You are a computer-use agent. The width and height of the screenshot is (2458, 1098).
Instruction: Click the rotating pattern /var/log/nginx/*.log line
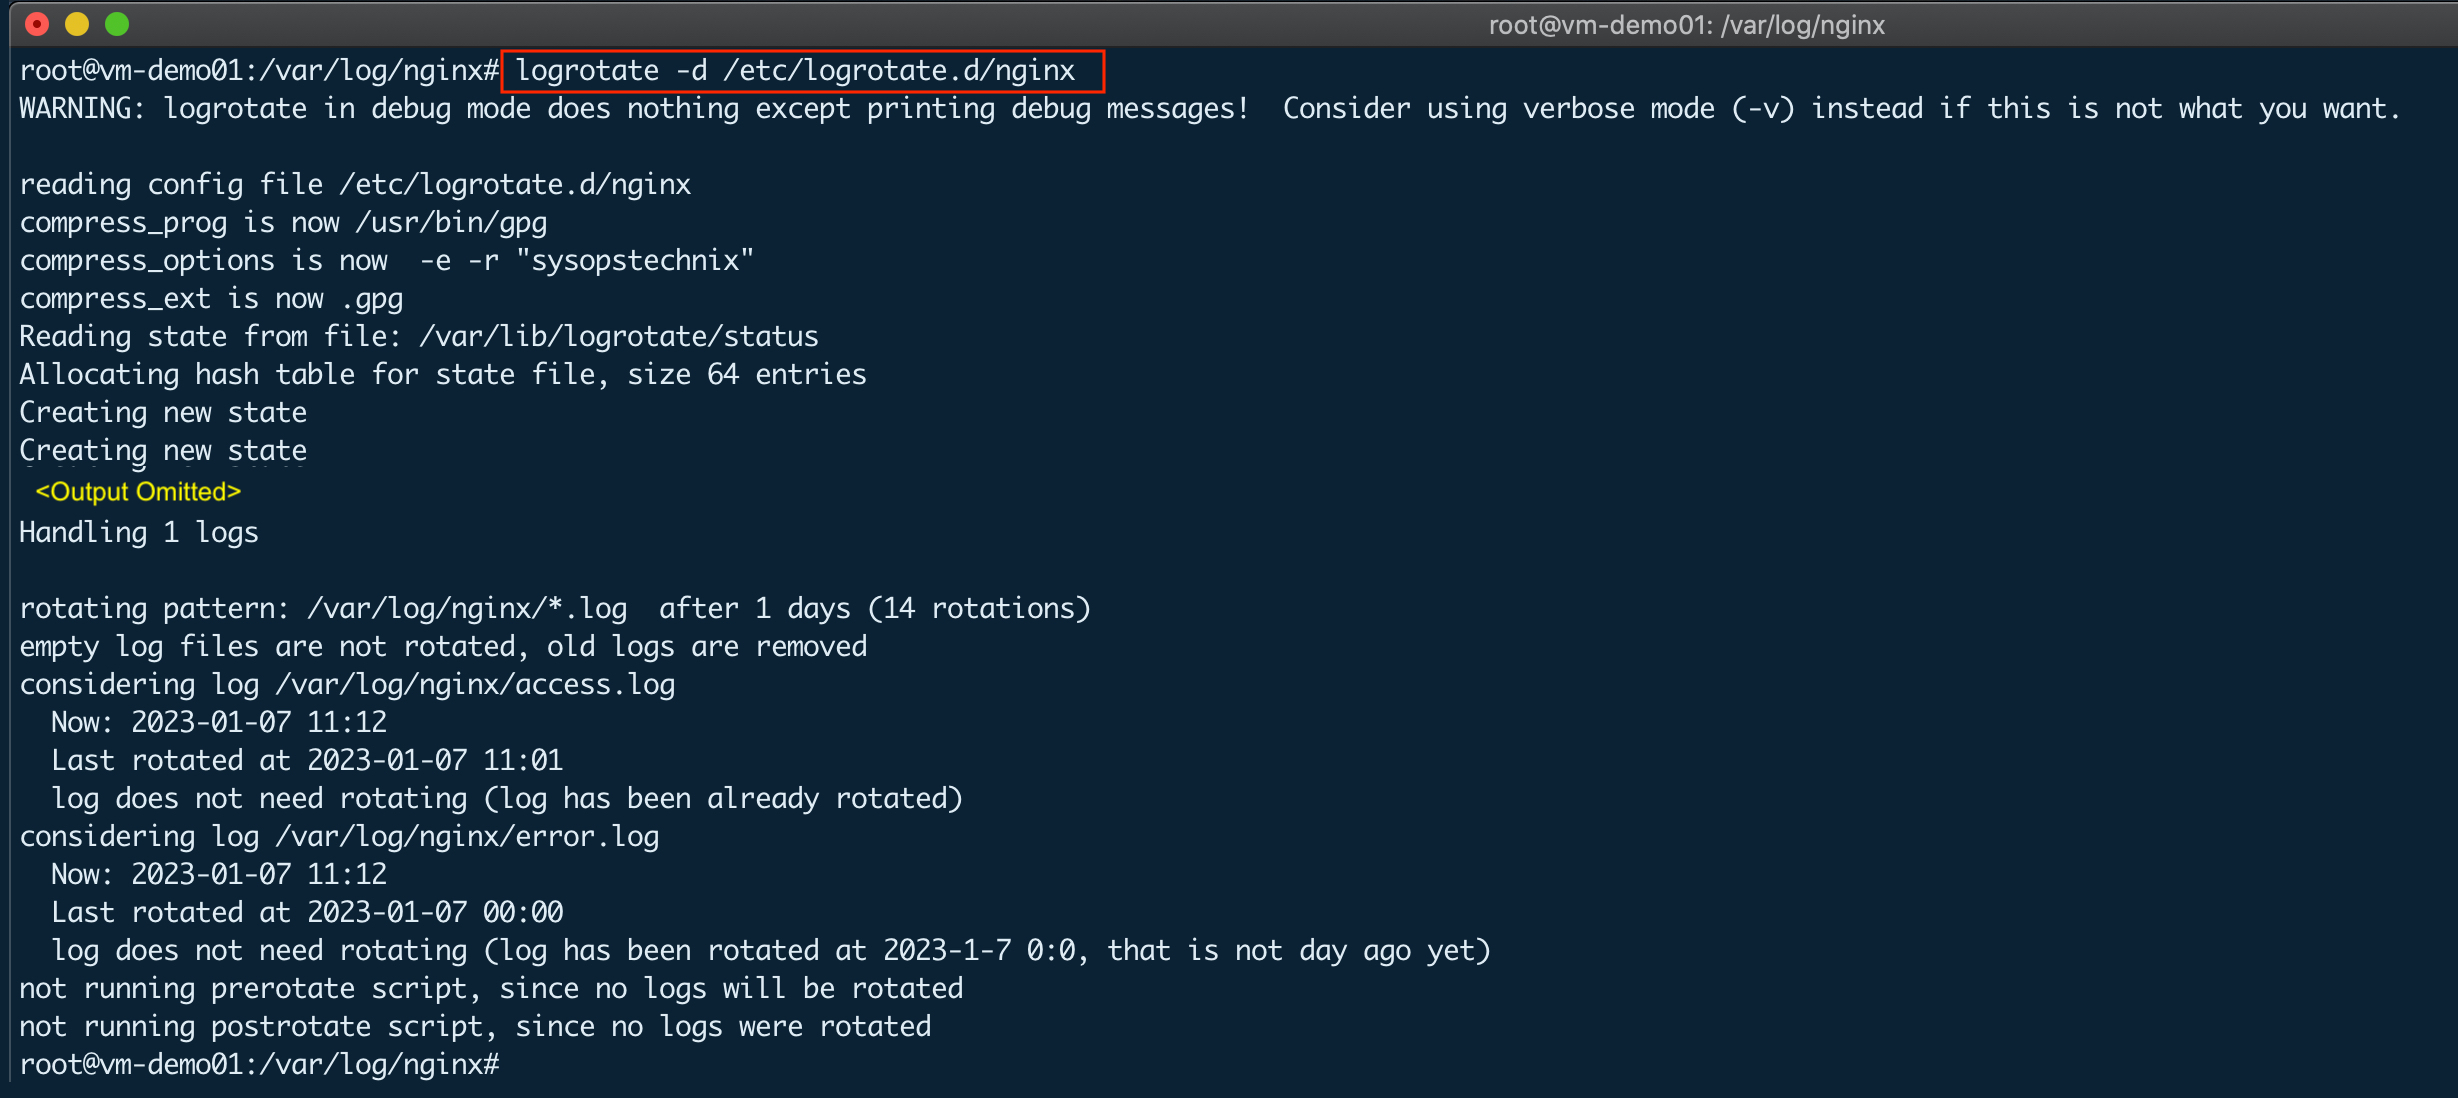(555, 609)
